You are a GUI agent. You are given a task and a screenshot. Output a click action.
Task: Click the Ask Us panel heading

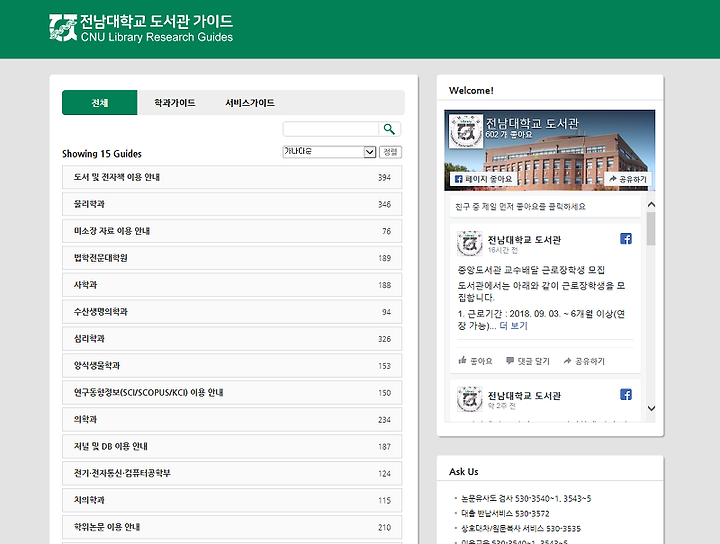coord(463,471)
